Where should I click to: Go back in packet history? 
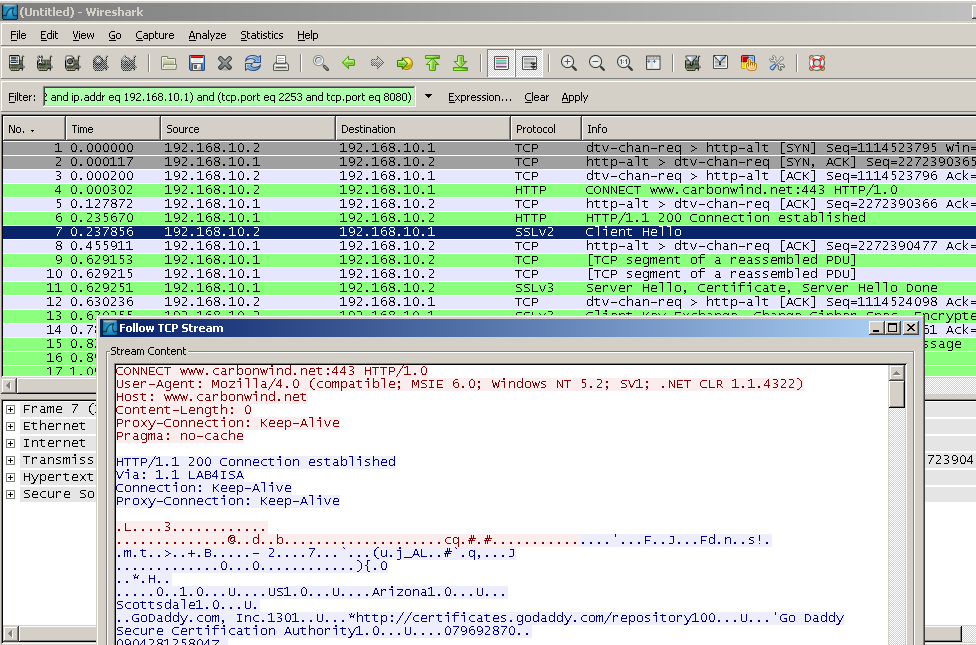pos(349,63)
